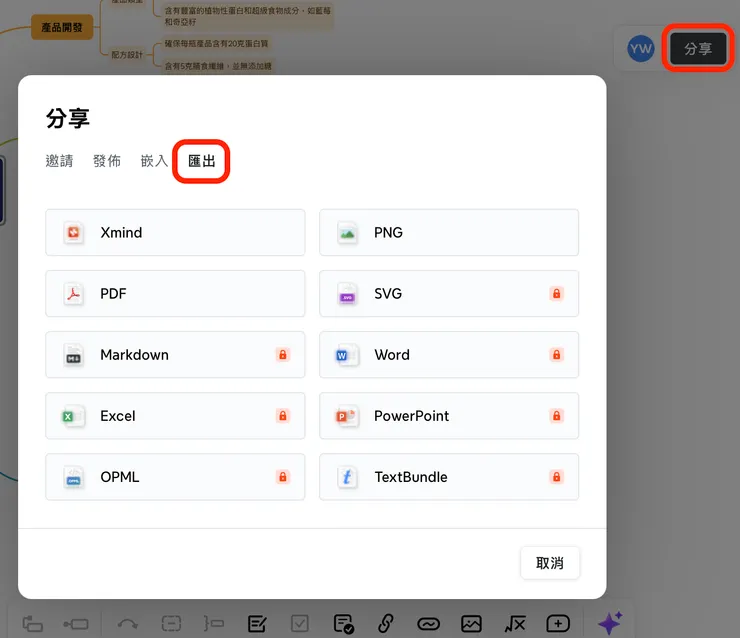The image size is (740, 638).
Task: Click the summary bracket toolbar icon
Action: [x=214, y=624]
